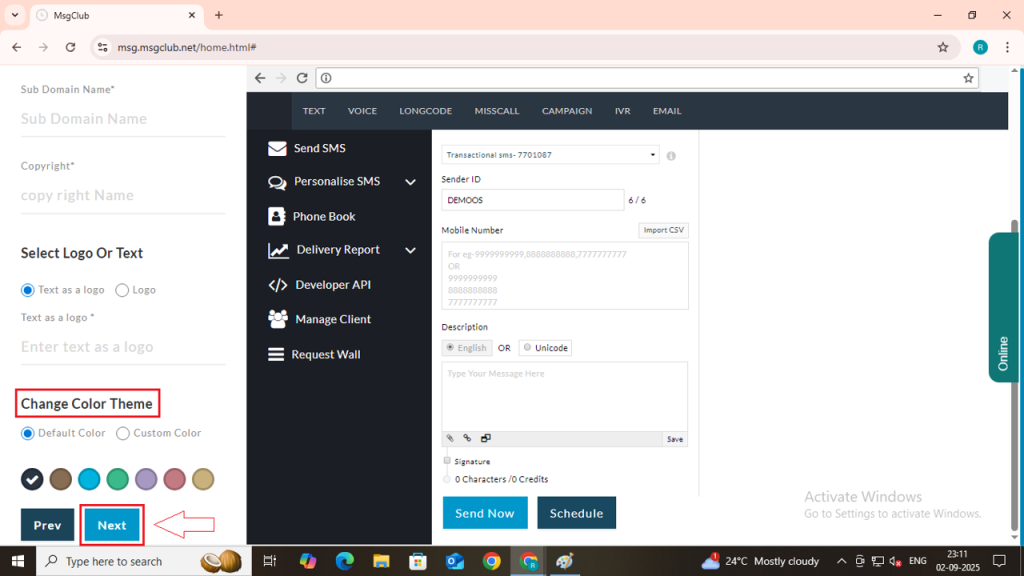Open Outlook from taskbar
The image size is (1024, 576).
pyautogui.click(x=455, y=561)
